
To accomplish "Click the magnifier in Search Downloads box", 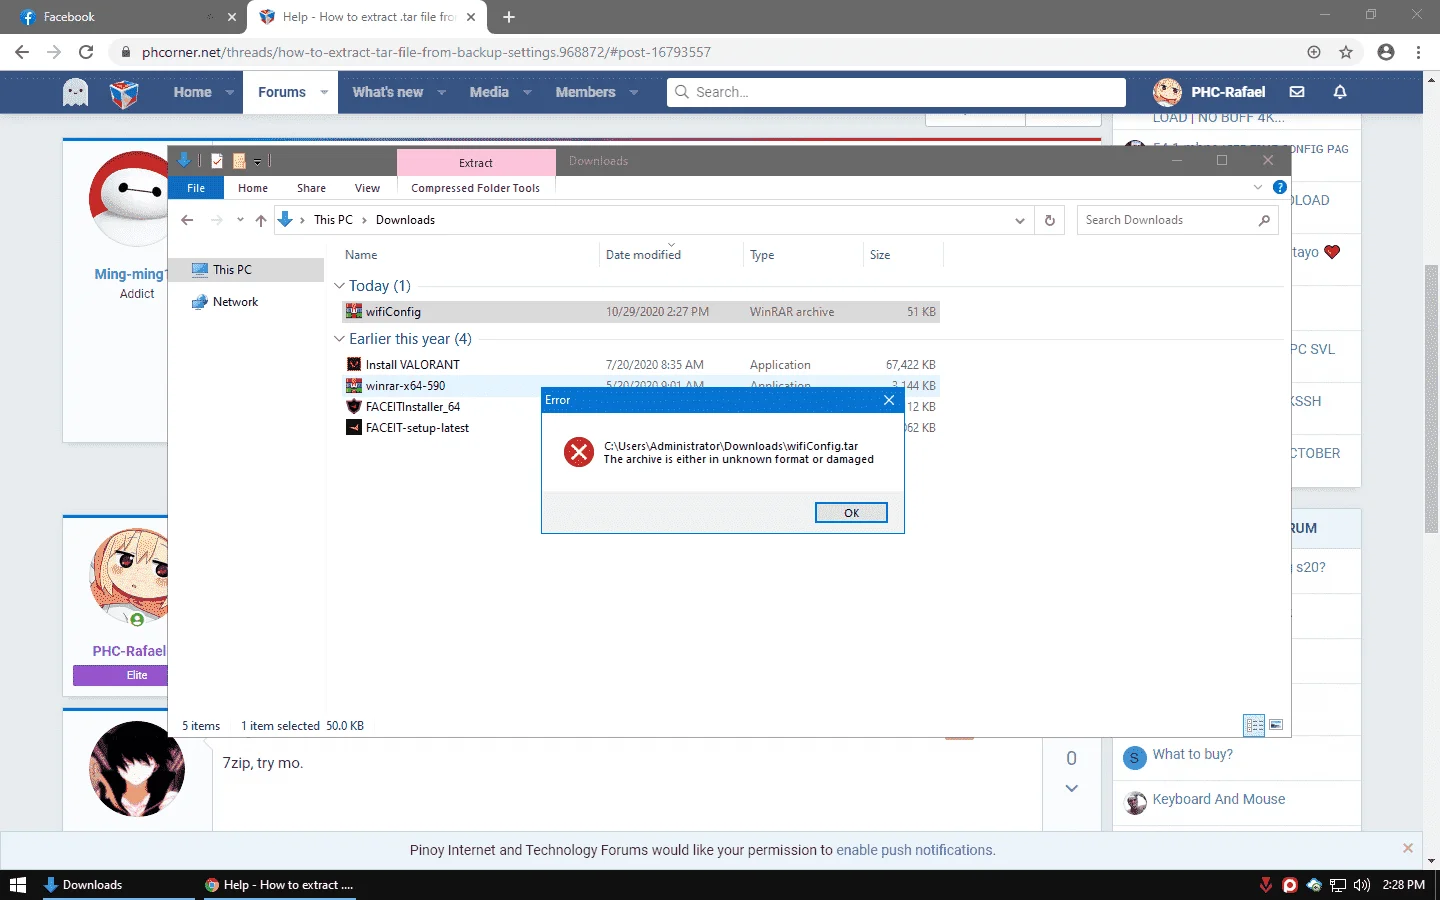I will 1264,220.
